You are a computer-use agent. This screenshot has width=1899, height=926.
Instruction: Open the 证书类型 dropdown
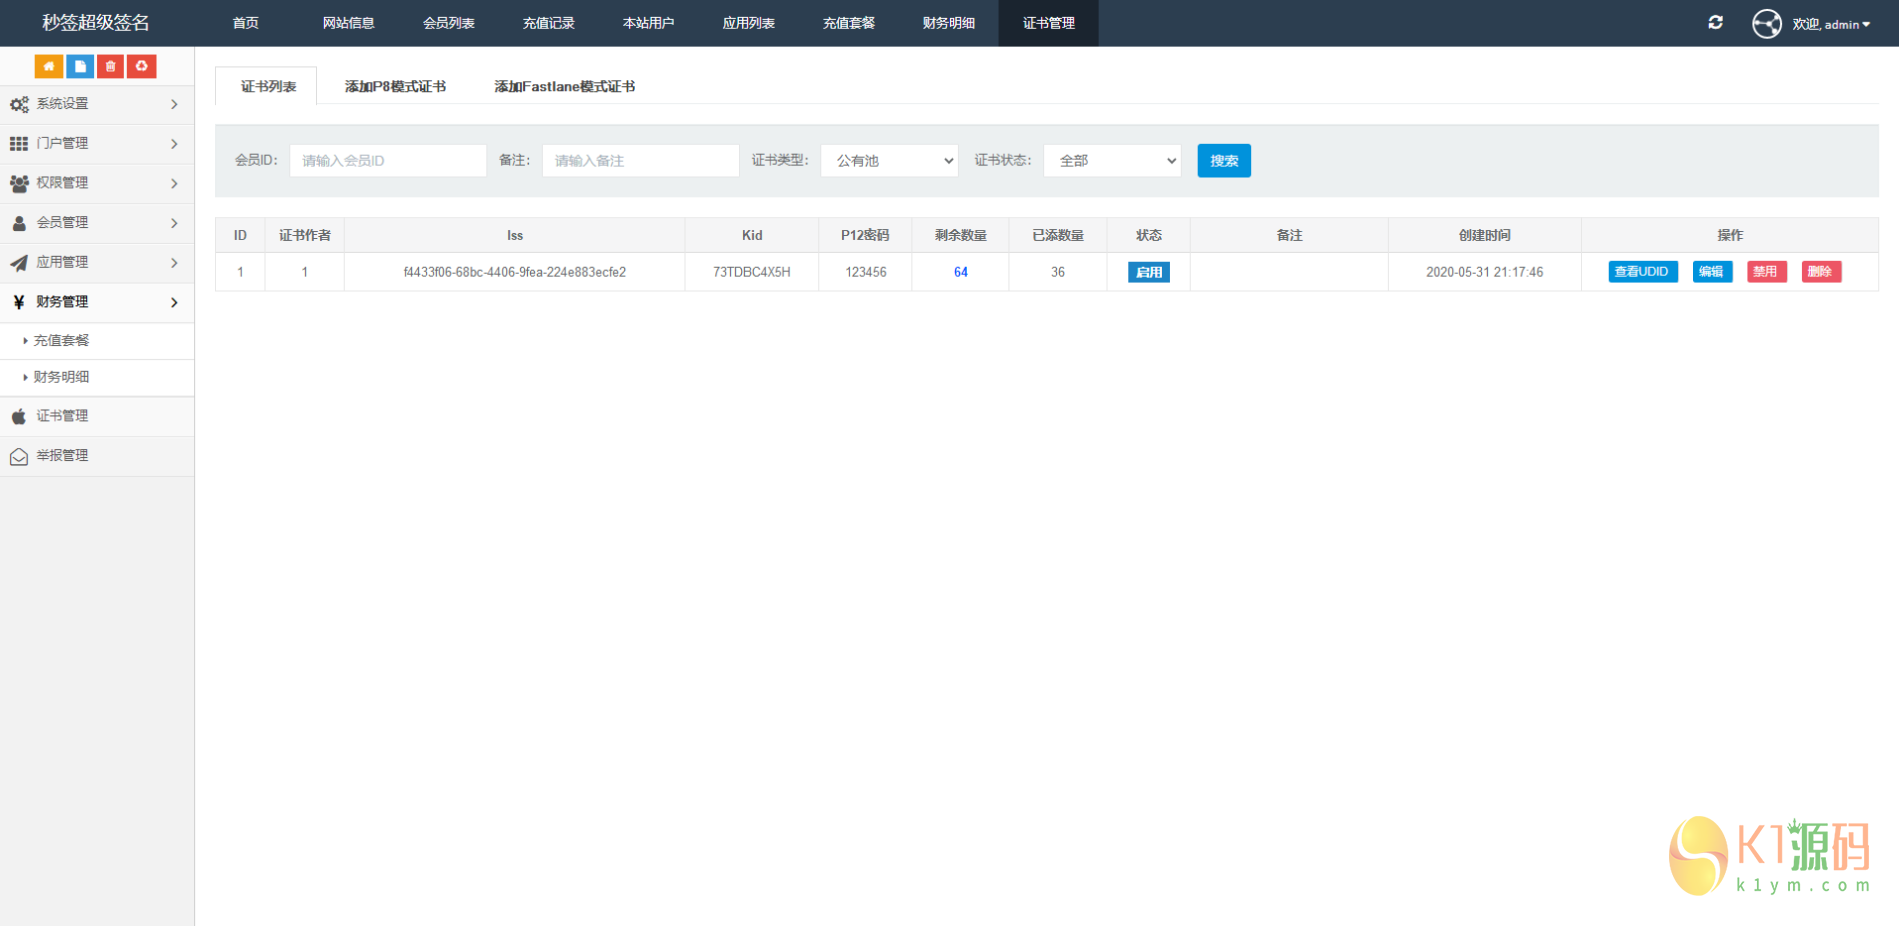pyautogui.click(x=889, y=161)
